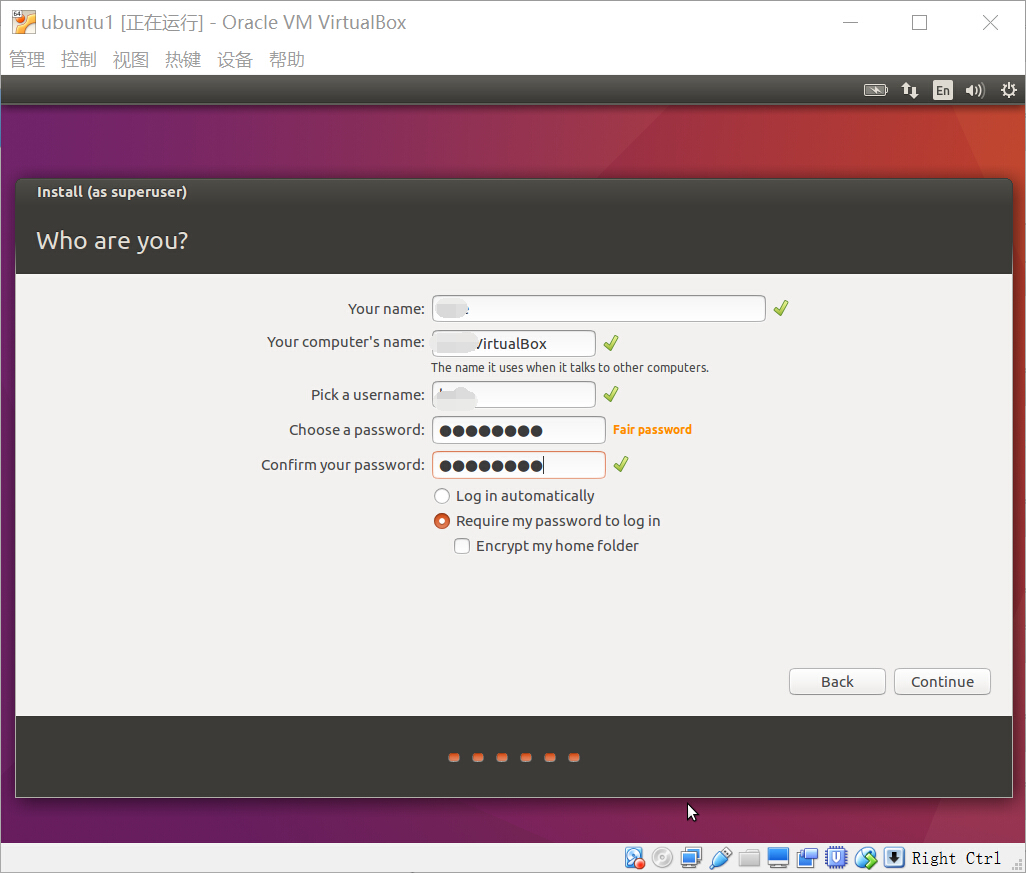Click the display monitor status icon
The height and width of the screenshot is (873, 1026).
778,857
